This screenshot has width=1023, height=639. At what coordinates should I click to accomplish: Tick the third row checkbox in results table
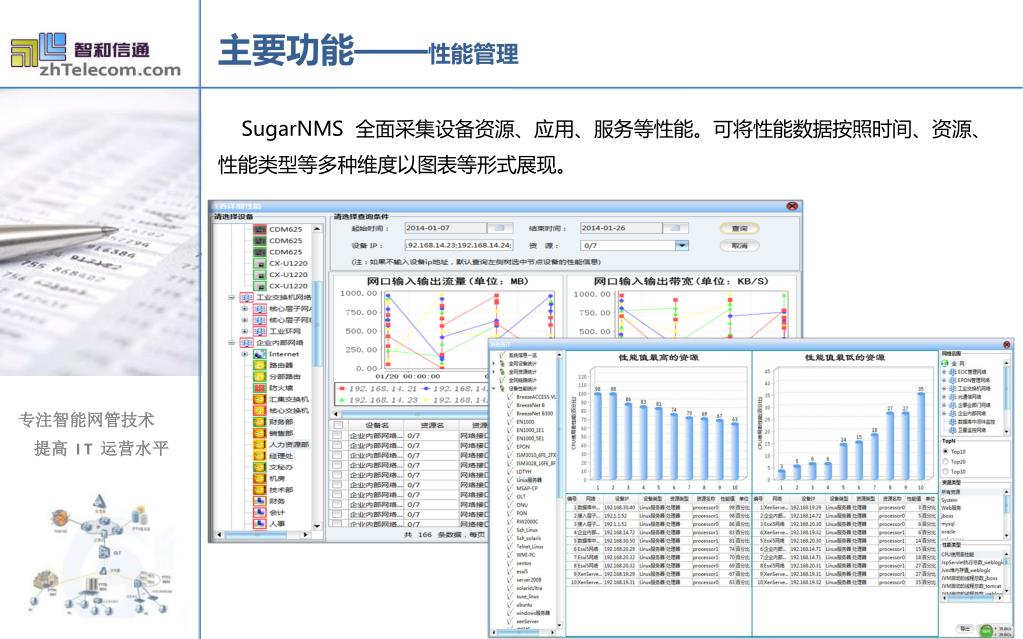[337, 455]
